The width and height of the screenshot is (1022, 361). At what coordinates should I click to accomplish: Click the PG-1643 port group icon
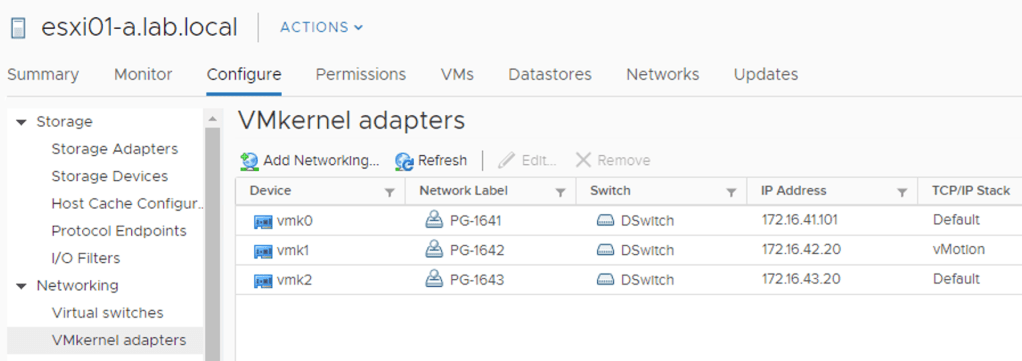(434, 279)
